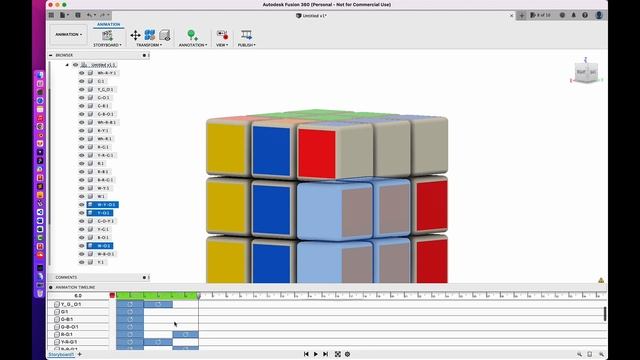This screenshot has width=640, height=360.
Task: Click the extensions icon near the job status
Action: click(x=562, y=16)
